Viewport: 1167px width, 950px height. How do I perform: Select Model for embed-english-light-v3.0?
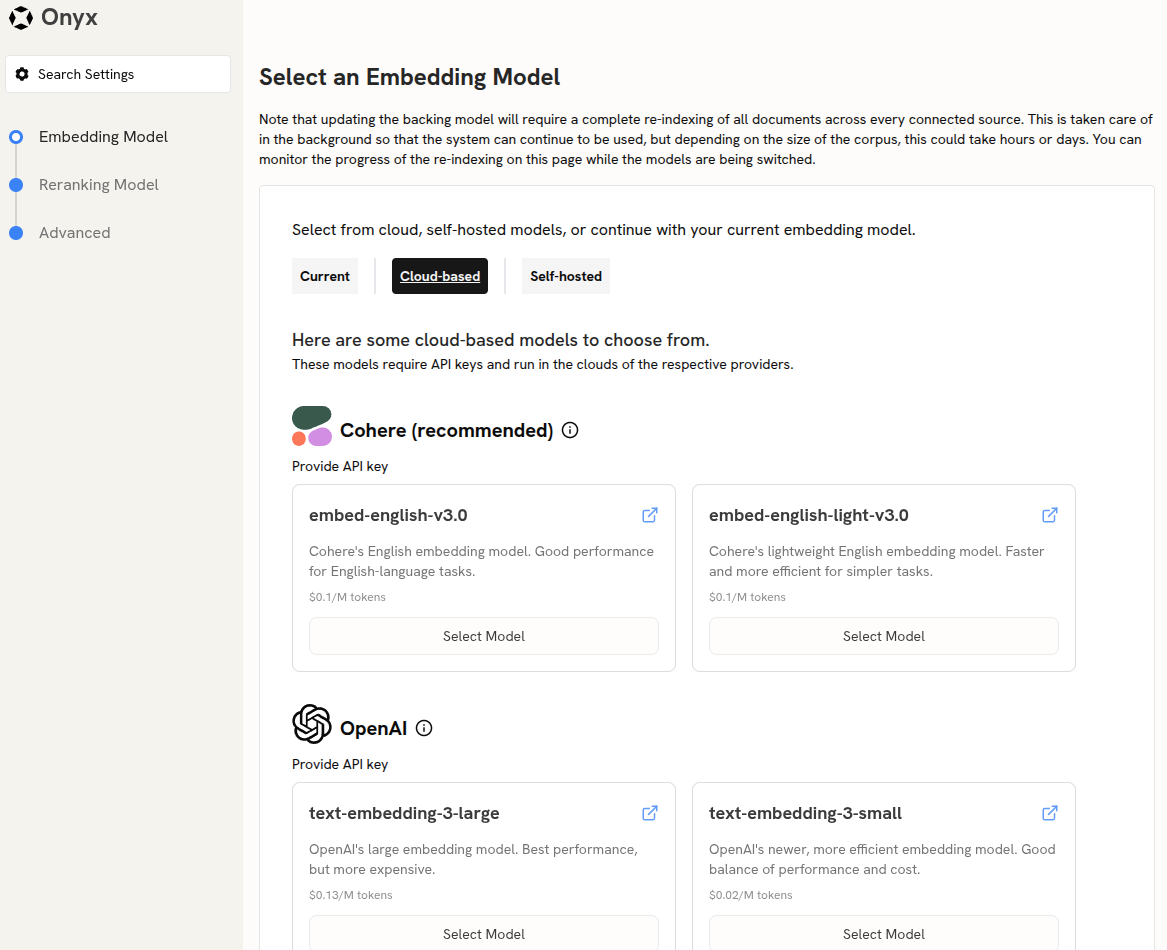(x=883, y=637)
